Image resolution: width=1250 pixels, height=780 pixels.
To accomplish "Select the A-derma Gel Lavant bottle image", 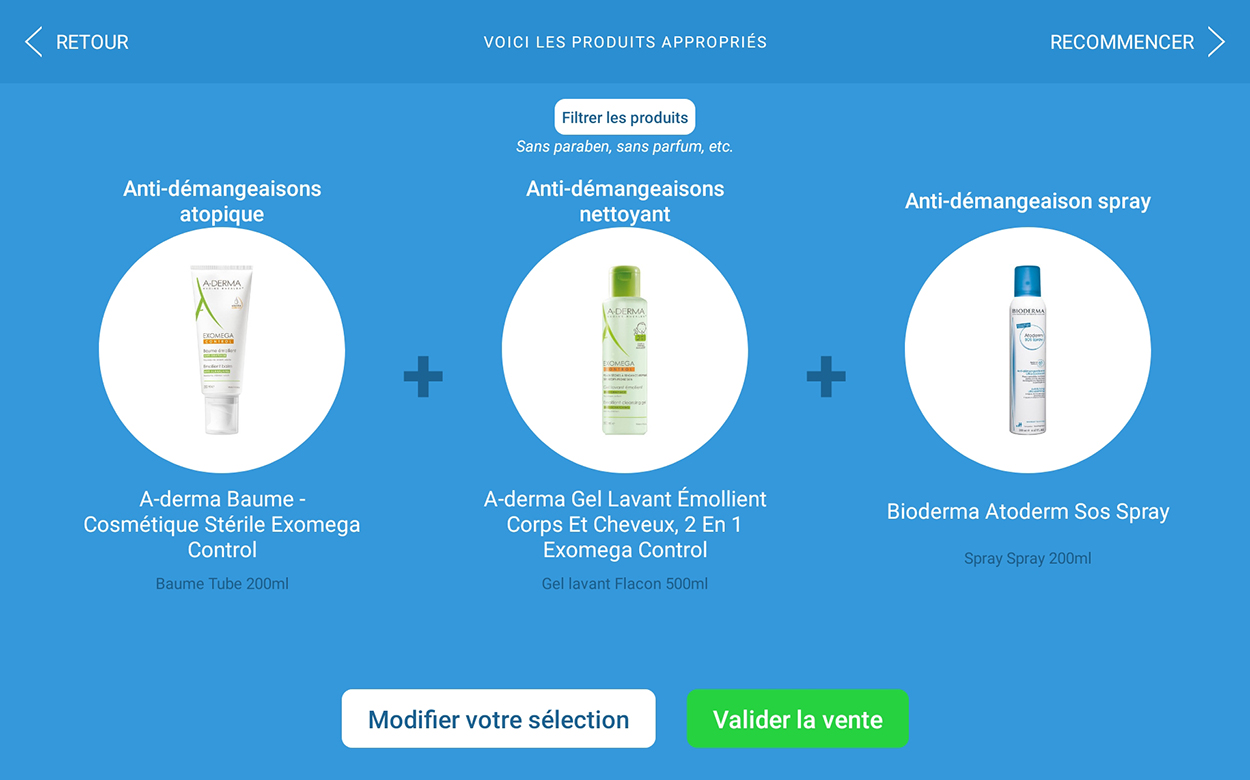I will pos(625,350).
